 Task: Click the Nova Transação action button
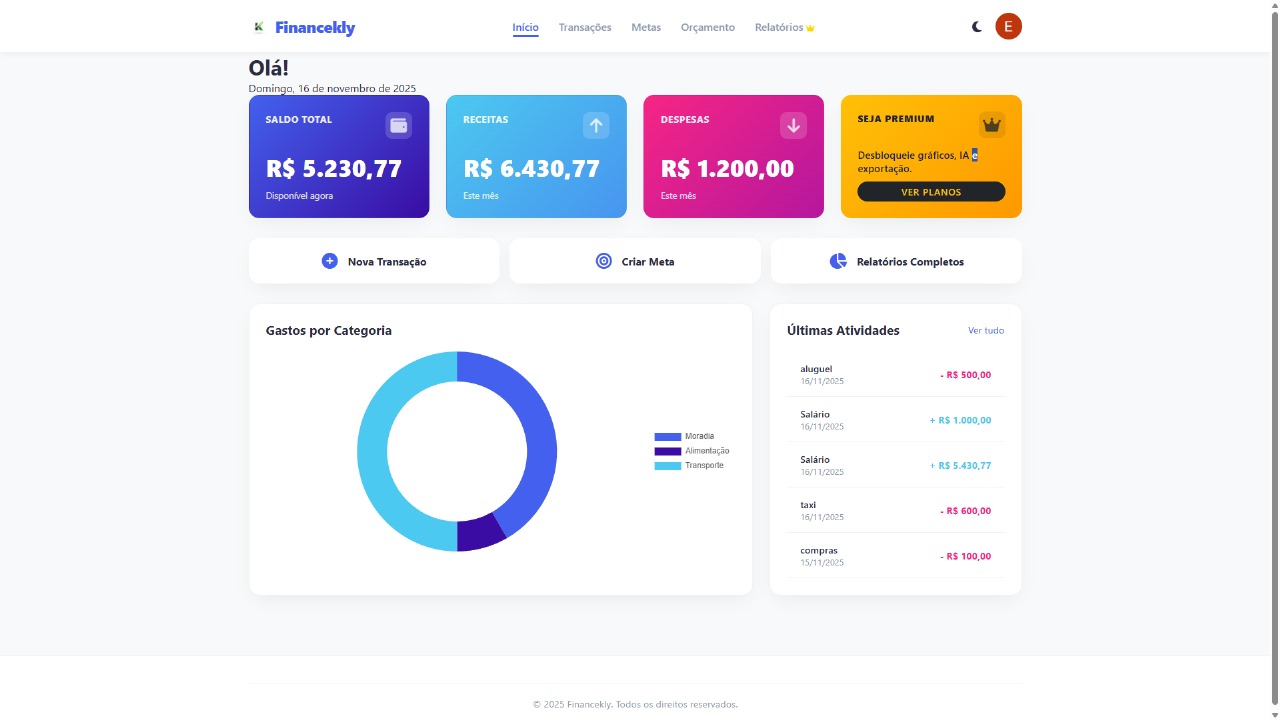pos(374,260)
